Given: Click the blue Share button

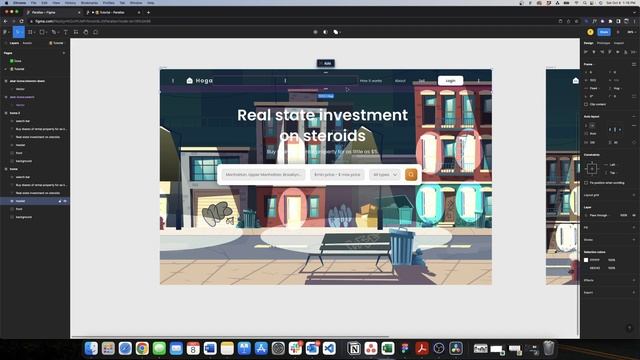Looking at the screenshot, I should tap(604, 32).
